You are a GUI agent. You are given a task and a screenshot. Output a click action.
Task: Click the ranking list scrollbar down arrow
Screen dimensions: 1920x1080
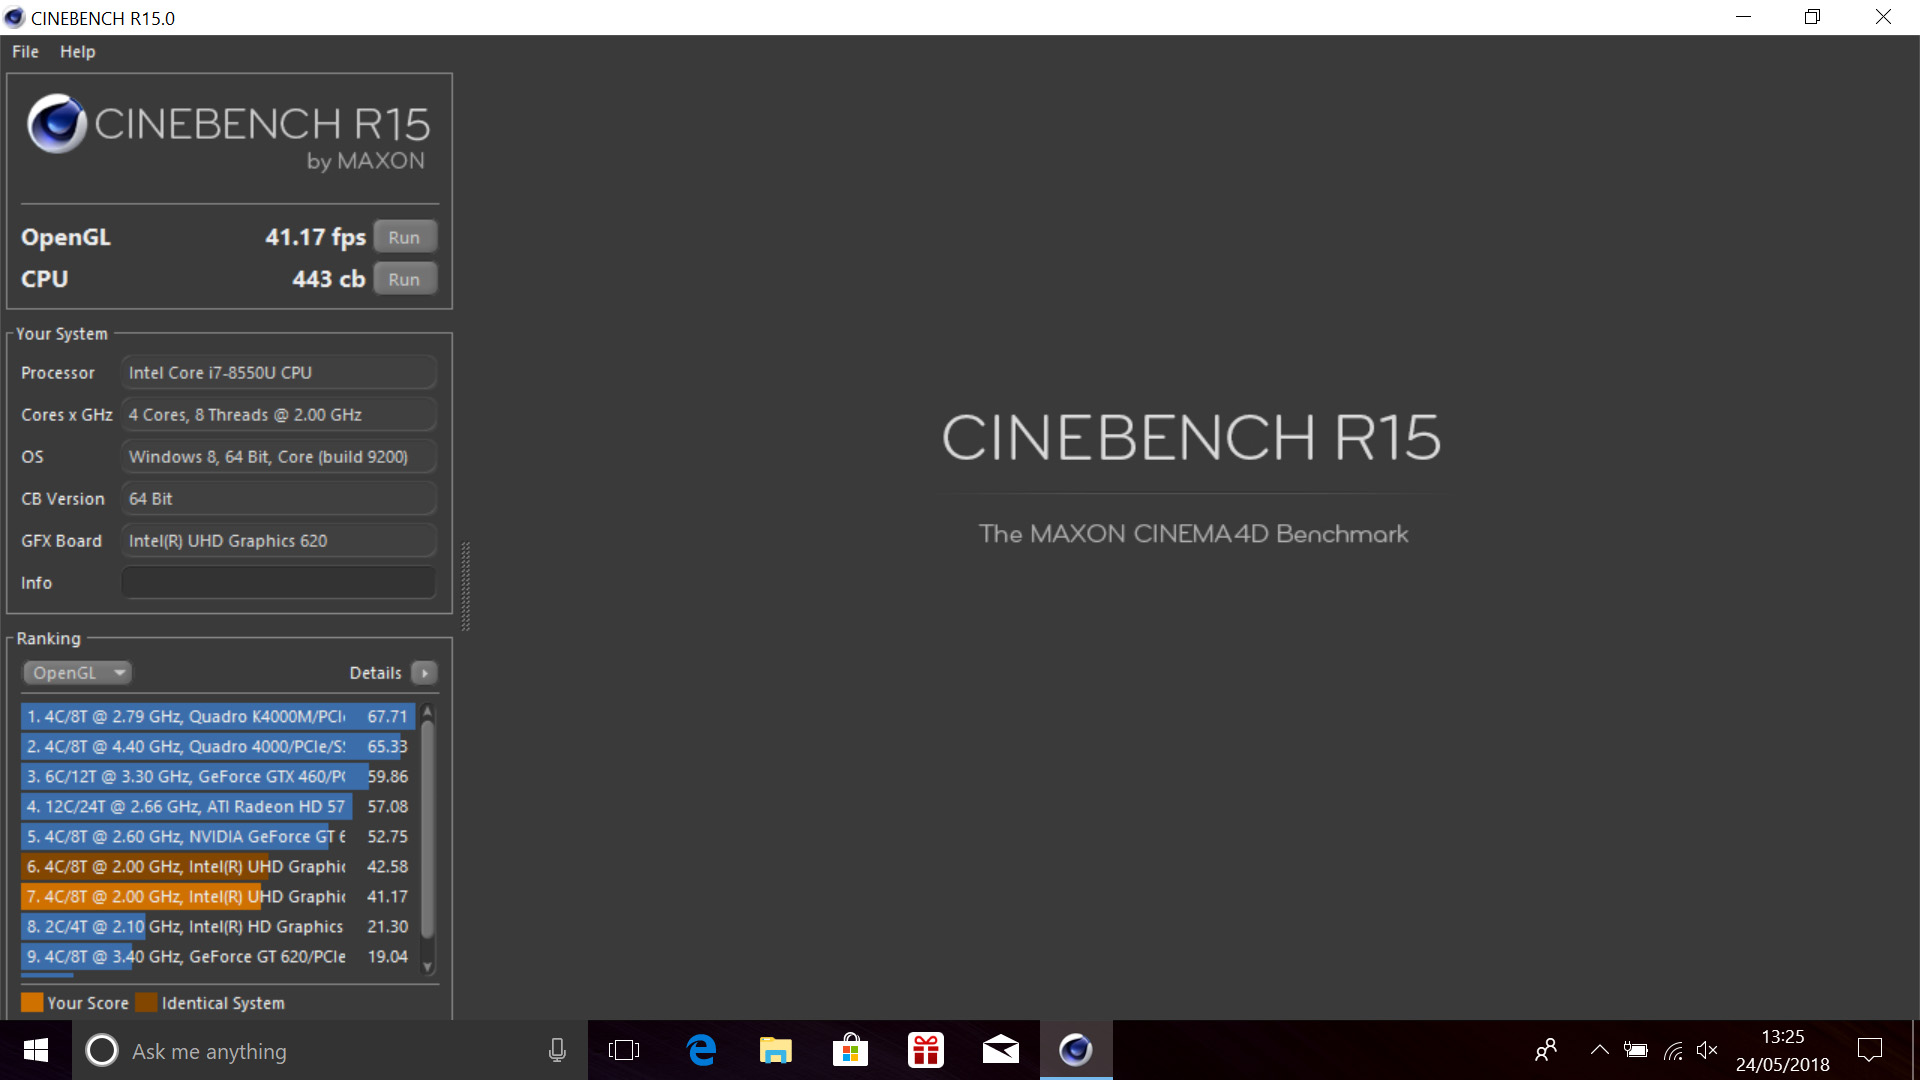tap(428, 967)
